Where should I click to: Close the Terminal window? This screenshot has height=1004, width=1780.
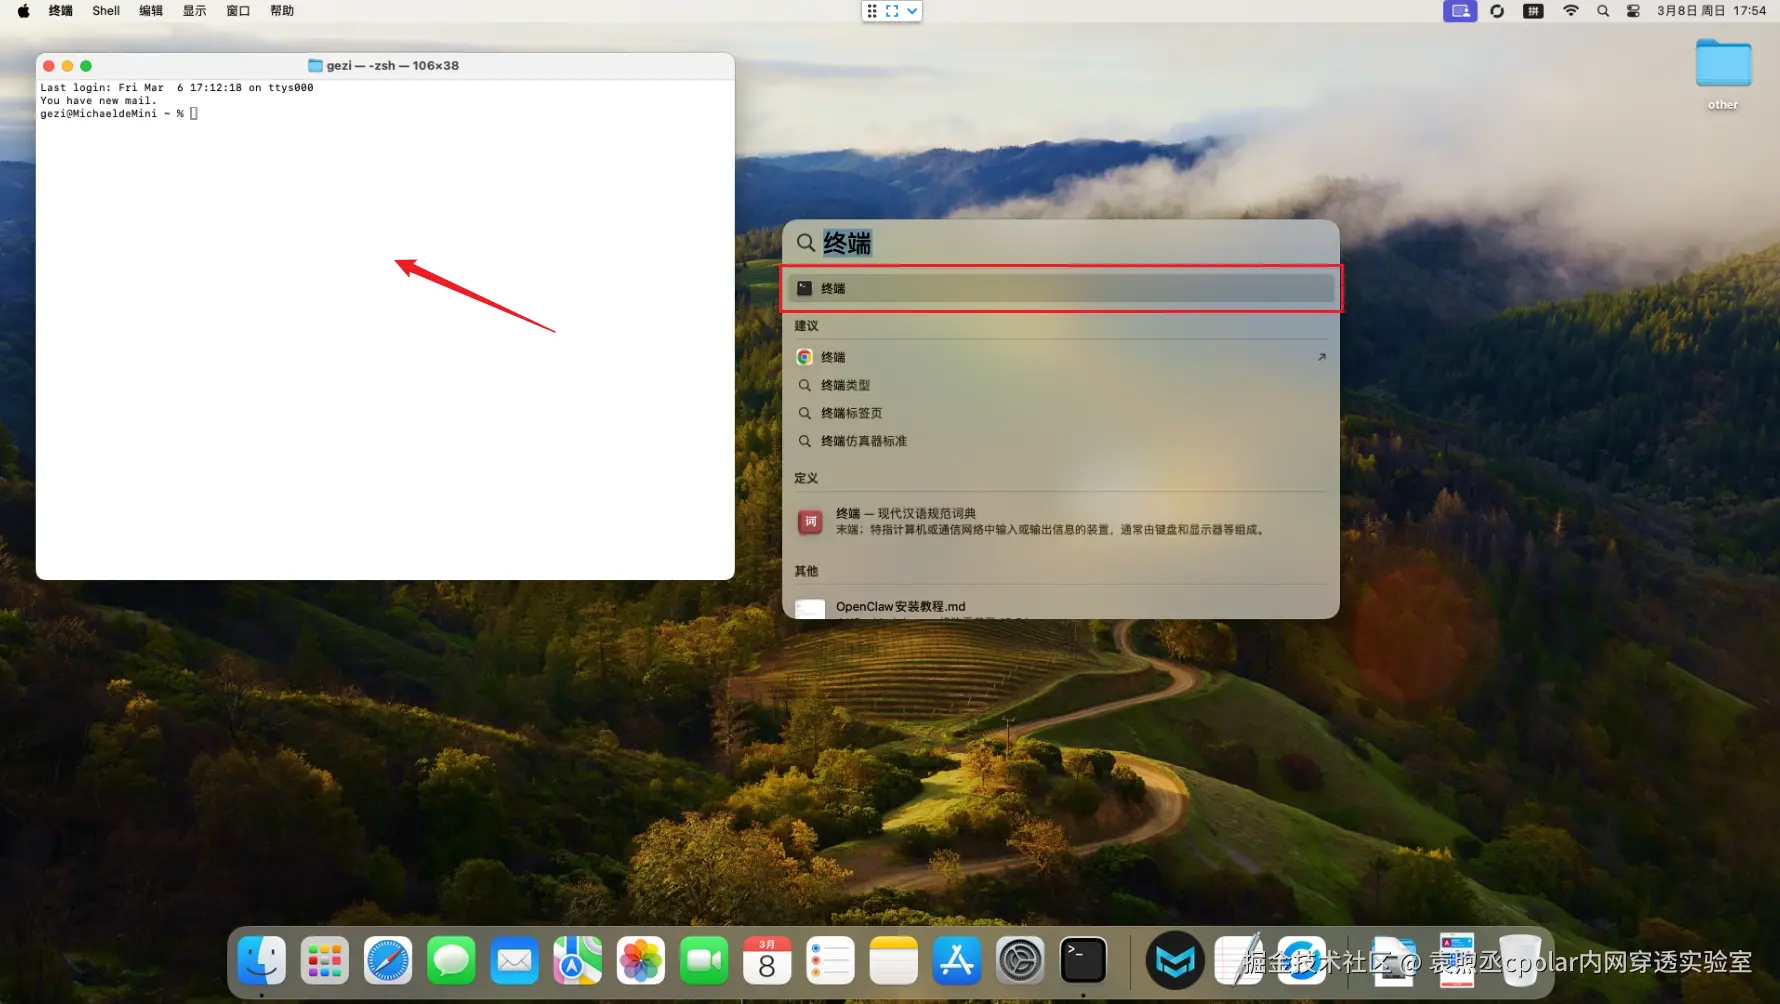coord(49,66)
